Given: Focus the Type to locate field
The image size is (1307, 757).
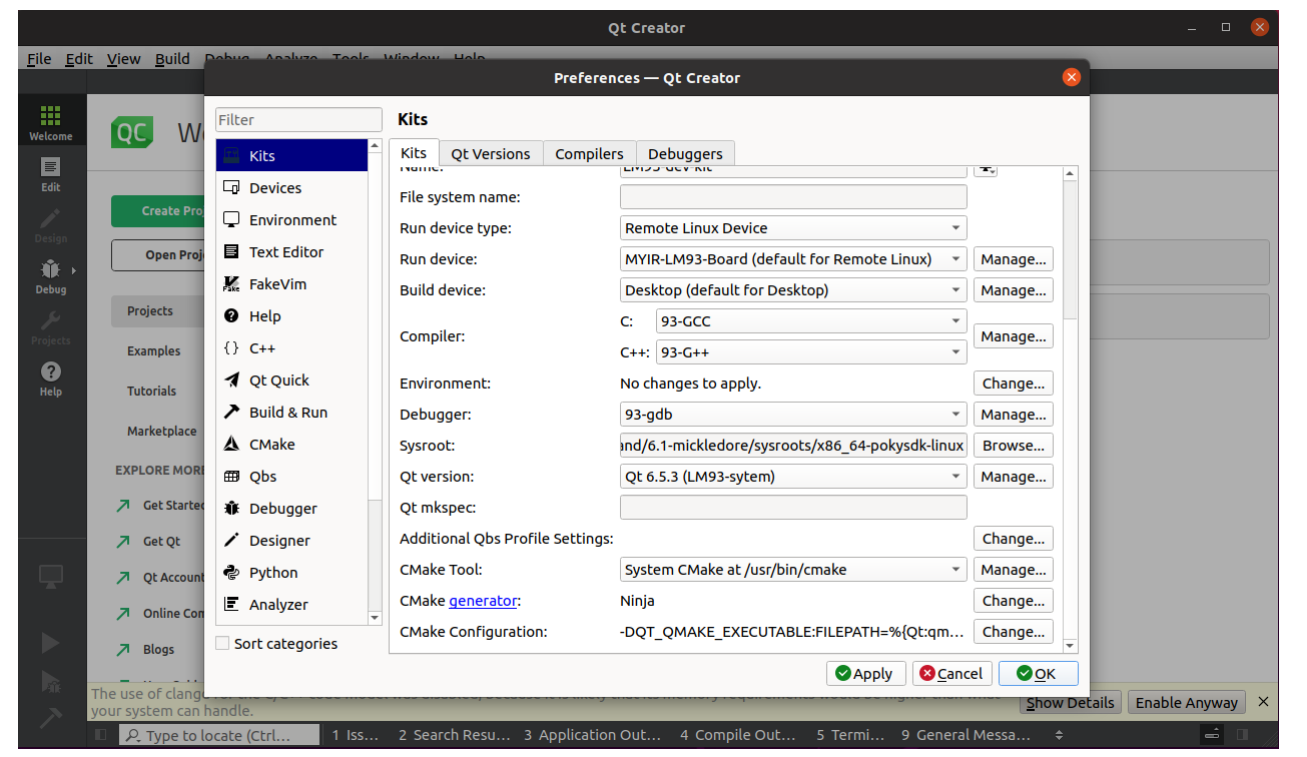Looking at the screenshot, I should pos(219,735).
